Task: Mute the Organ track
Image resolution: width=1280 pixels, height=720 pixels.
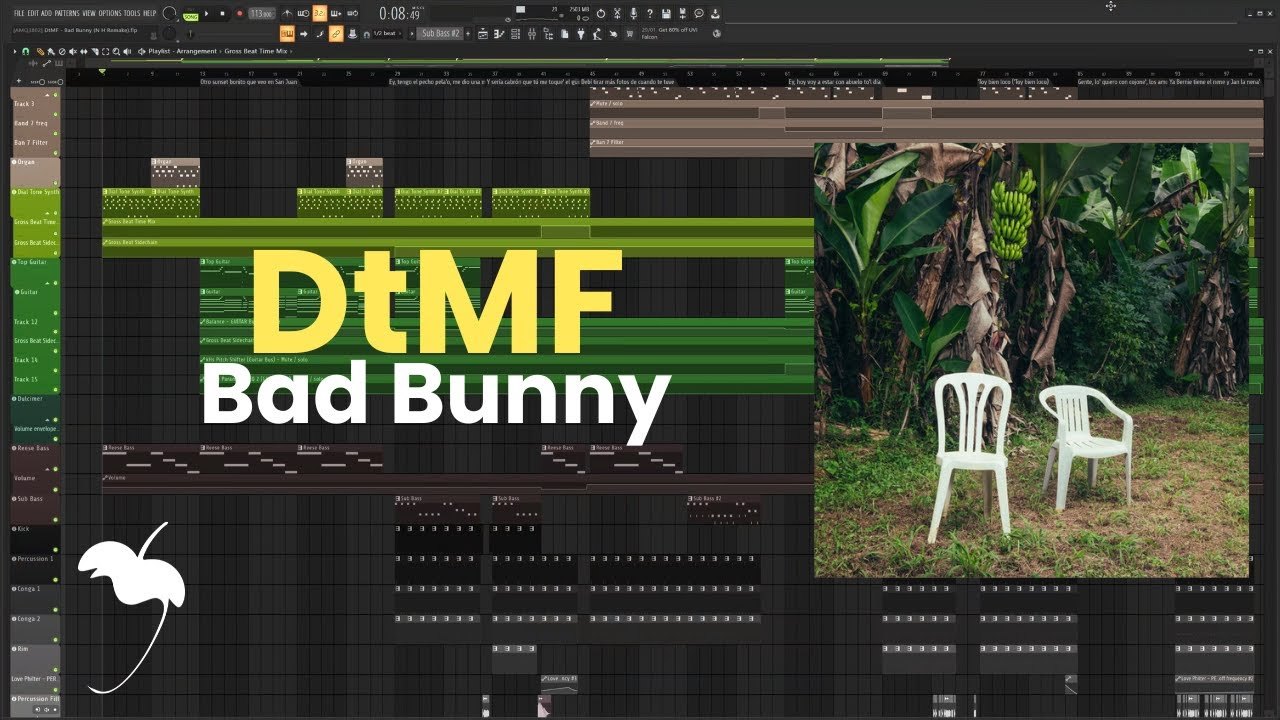Action: [55, 182]
